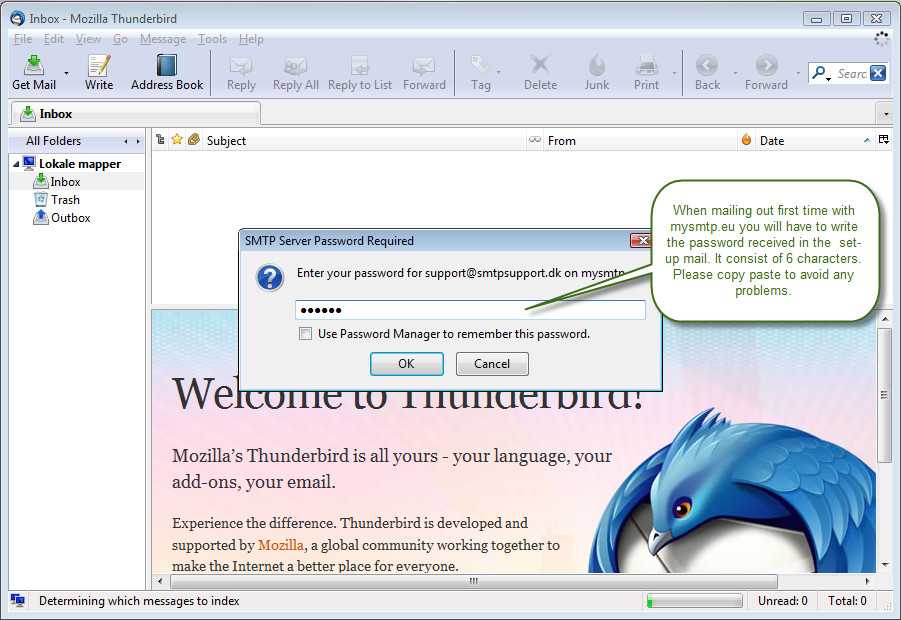Screen dimensions: 901x620
Task: Enable Use Password Manager checkbox
Action: point(306,334)
